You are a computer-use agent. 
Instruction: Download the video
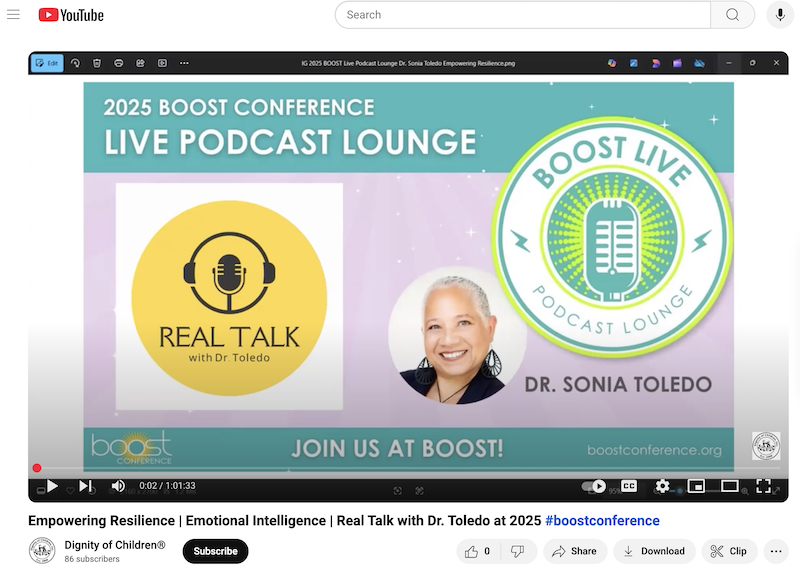(x=655, y=551)
